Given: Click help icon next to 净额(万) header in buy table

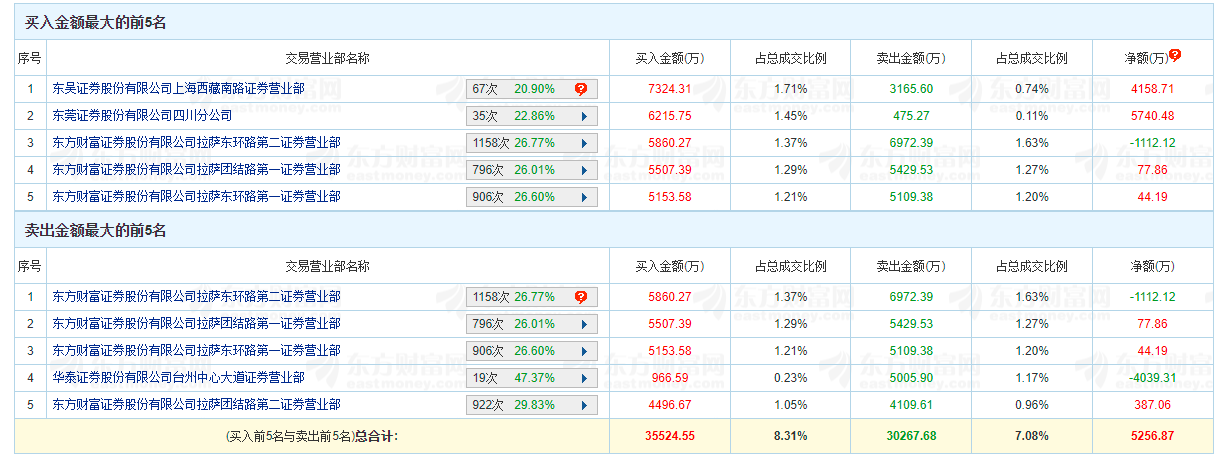Looking at the screenshot, I should tap(1175, 55).
